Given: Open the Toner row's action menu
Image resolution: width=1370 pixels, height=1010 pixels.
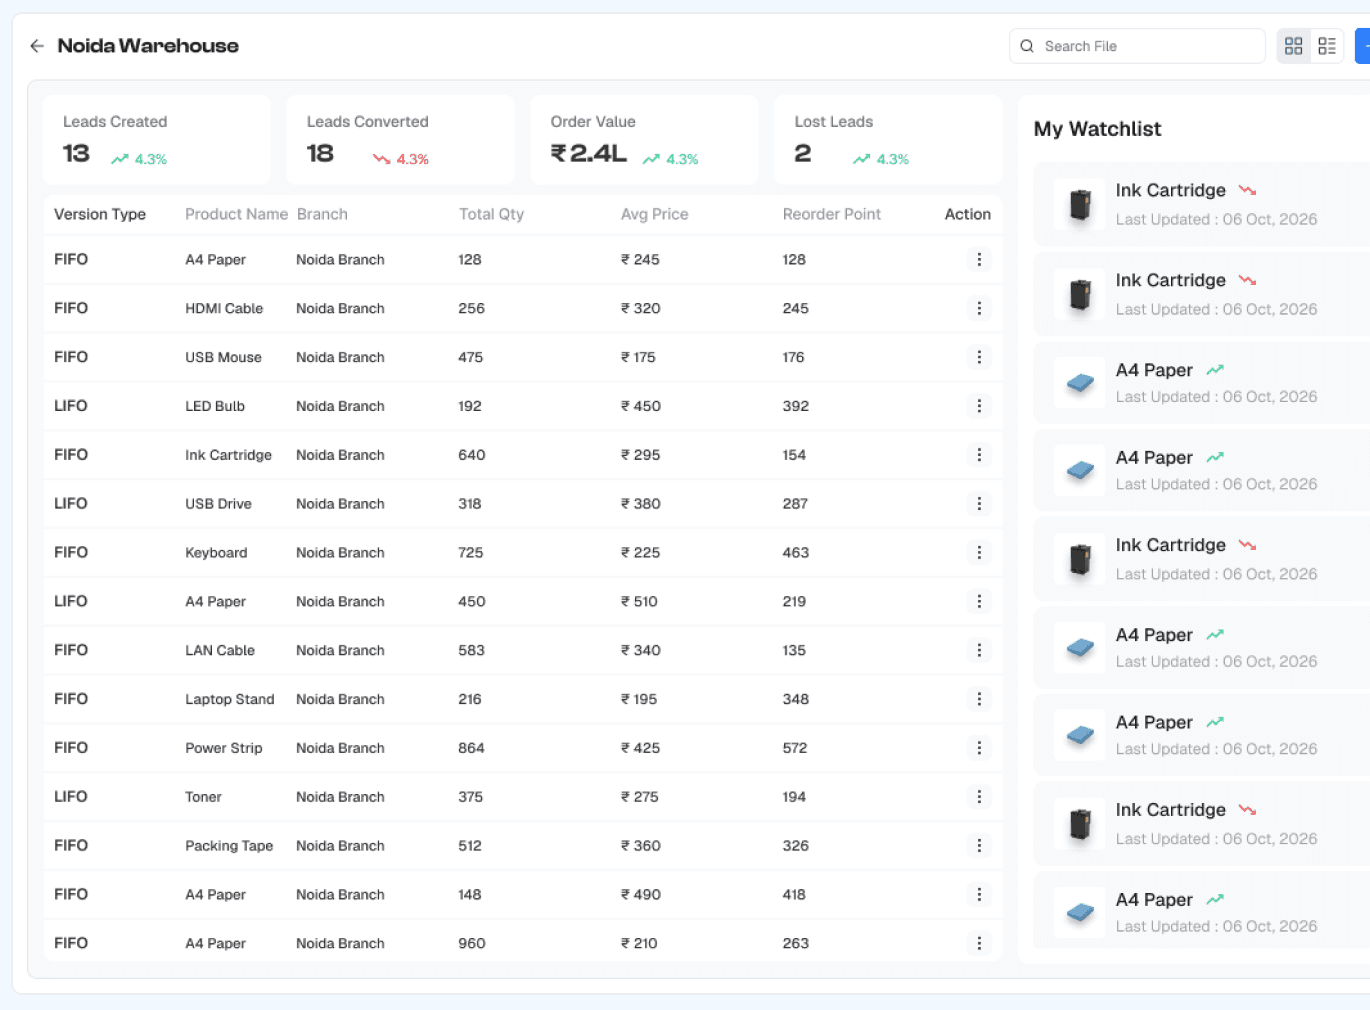Looking at the screenshot, I should point(979,797).
